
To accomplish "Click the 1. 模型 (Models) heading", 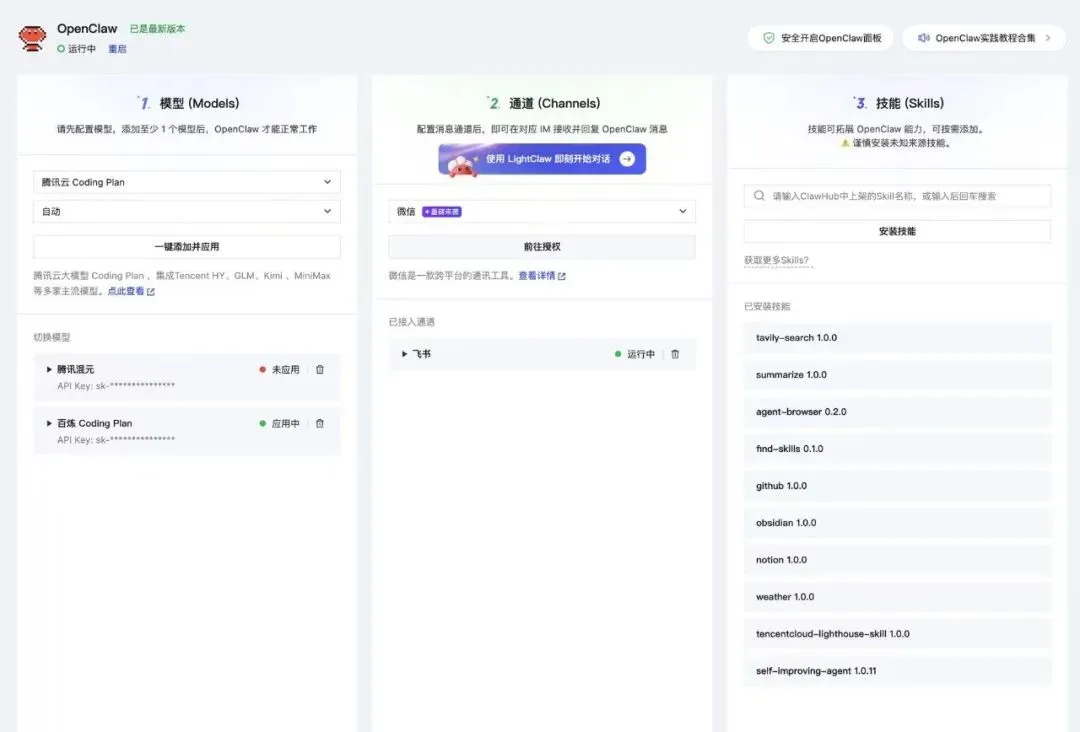I will [187, 103].
